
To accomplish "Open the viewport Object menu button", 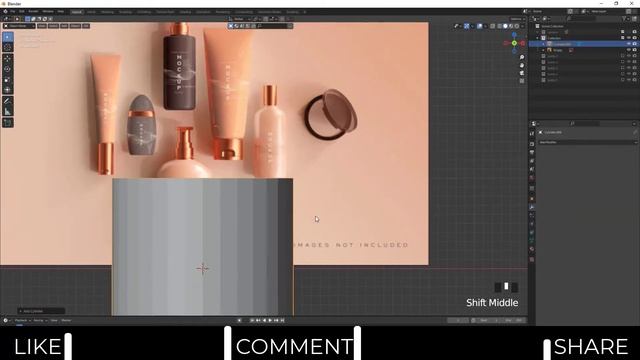I will tap(76, 26).
